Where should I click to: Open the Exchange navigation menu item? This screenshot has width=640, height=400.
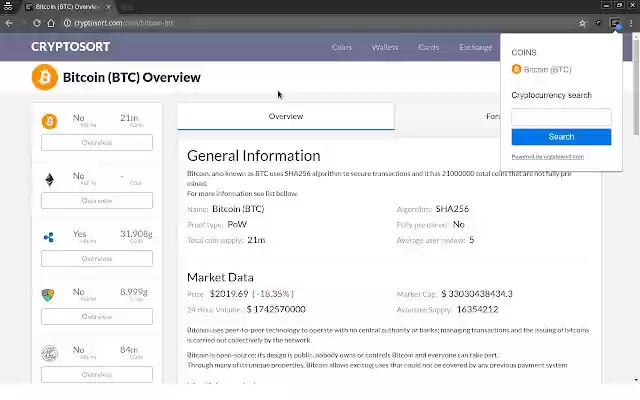point(476,47)
